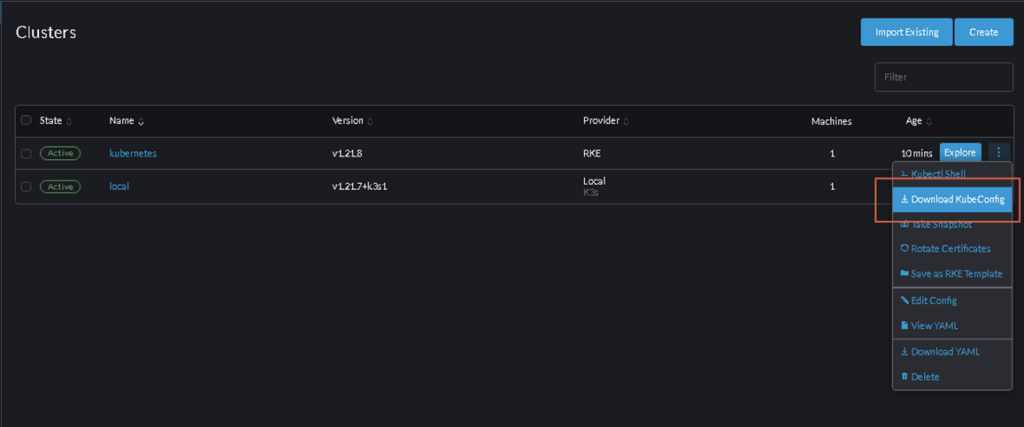Sort clusters by State column arrows
This screenshot has width=1024, height=427.
coord(69,121)
